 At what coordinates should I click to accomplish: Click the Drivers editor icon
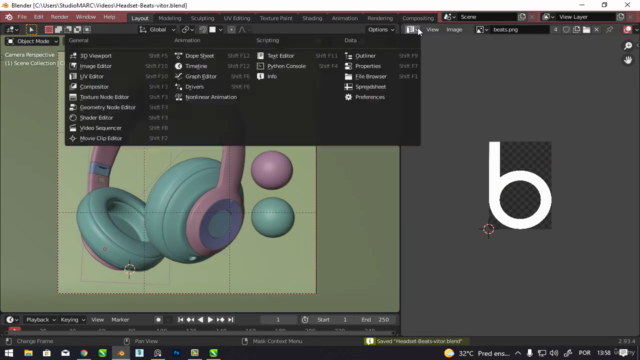(x=178, y=87)
